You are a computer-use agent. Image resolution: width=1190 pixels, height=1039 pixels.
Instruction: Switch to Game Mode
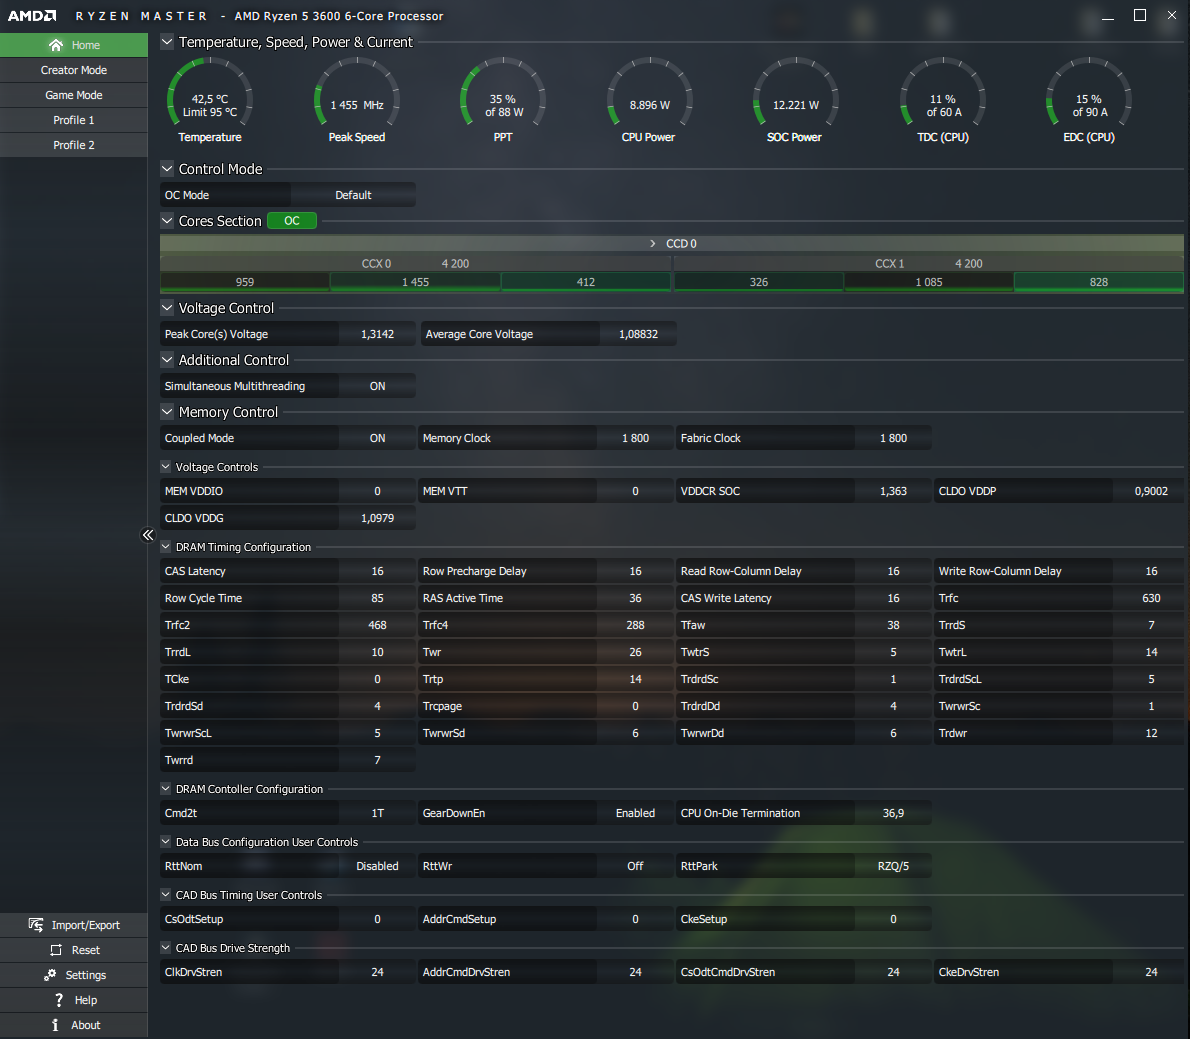coord(74,95)
